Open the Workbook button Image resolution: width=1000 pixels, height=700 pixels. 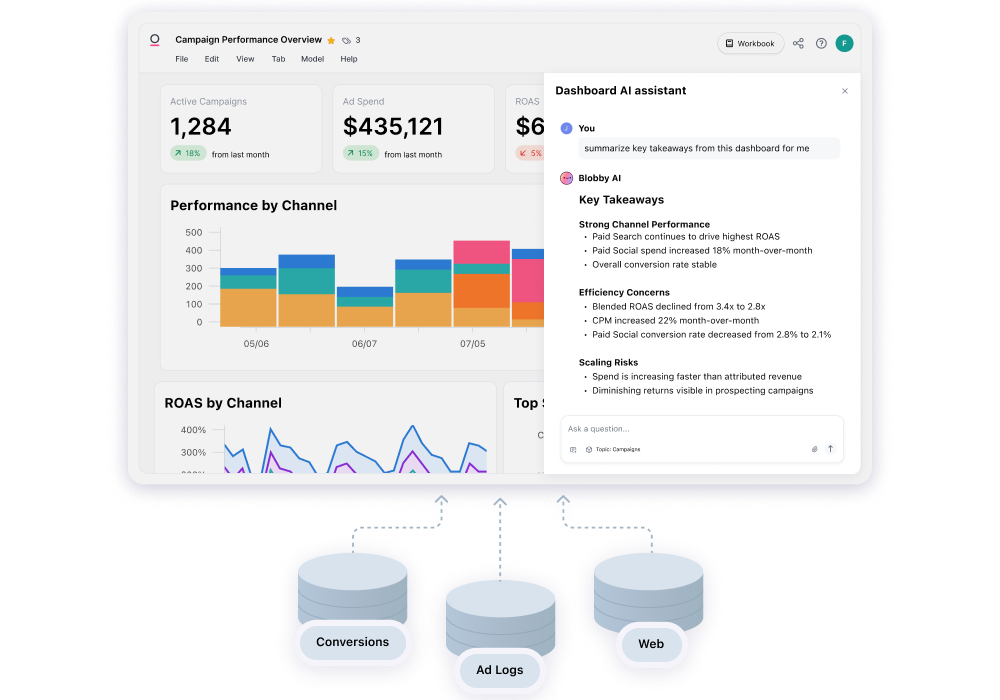(x=750, y=43)
